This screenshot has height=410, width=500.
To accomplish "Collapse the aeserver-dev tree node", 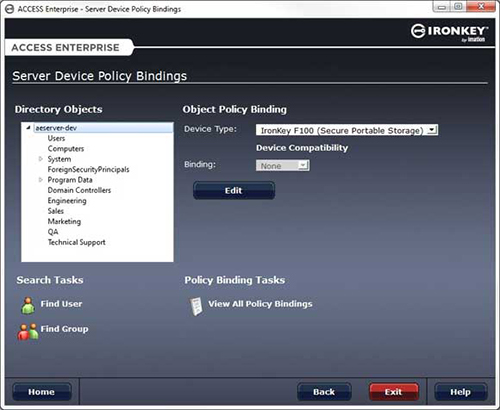I will (29, 128).
